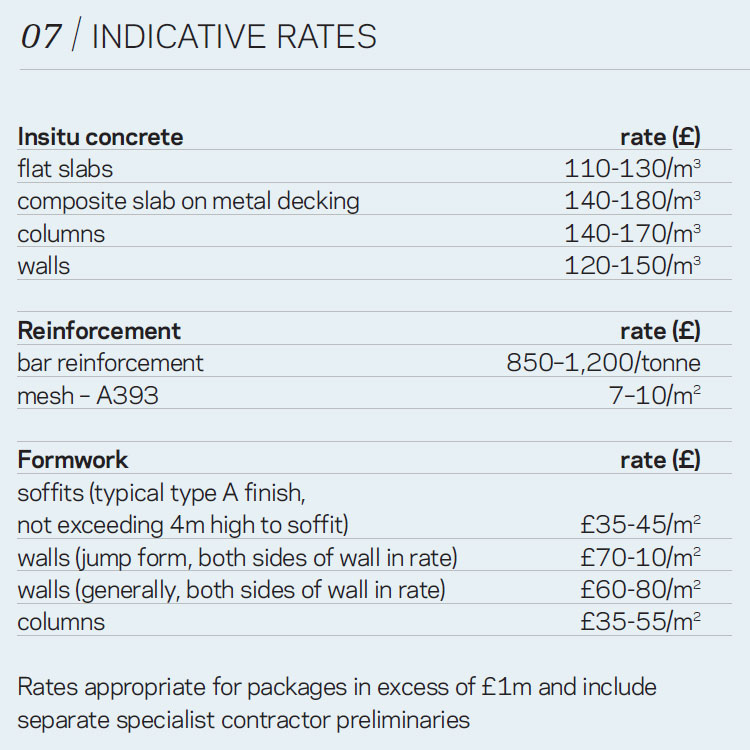Viewport: 750px width, 750px height.
Task: Click the £35-55/m² columns formwork rate
Action: coord(640,622)
